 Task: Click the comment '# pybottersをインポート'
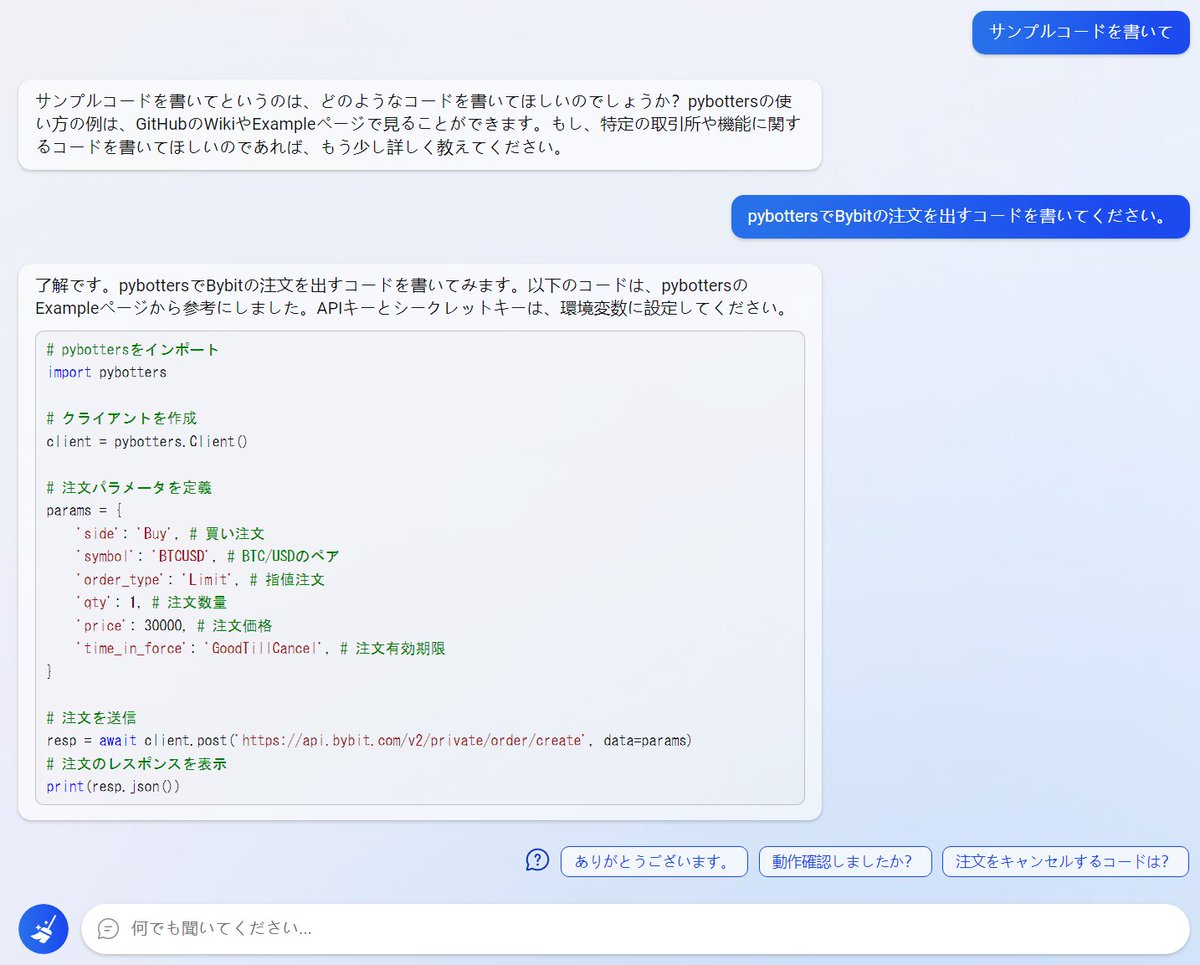click(x=133, y=349)
